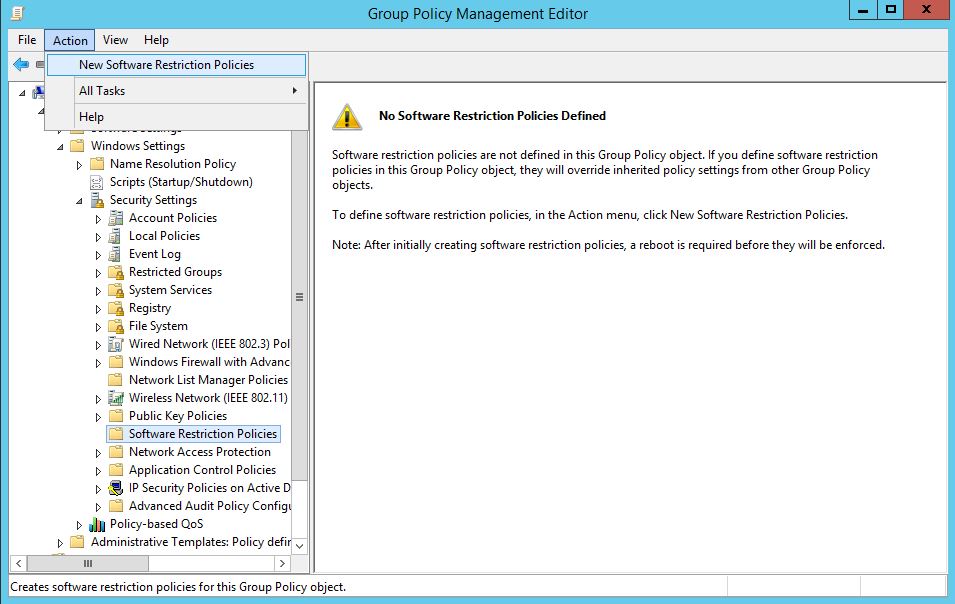Click the File System locked folder icon
The image size is (955, 604).
116,326
